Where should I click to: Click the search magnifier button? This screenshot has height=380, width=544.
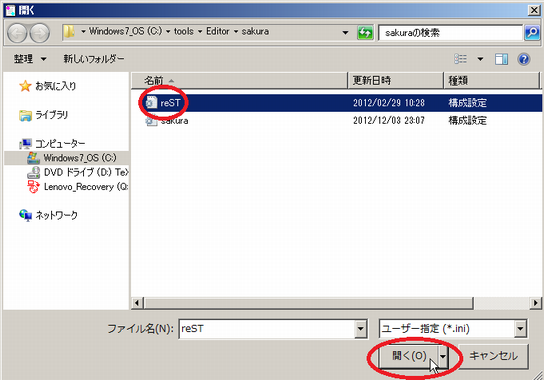coord(532,33)
